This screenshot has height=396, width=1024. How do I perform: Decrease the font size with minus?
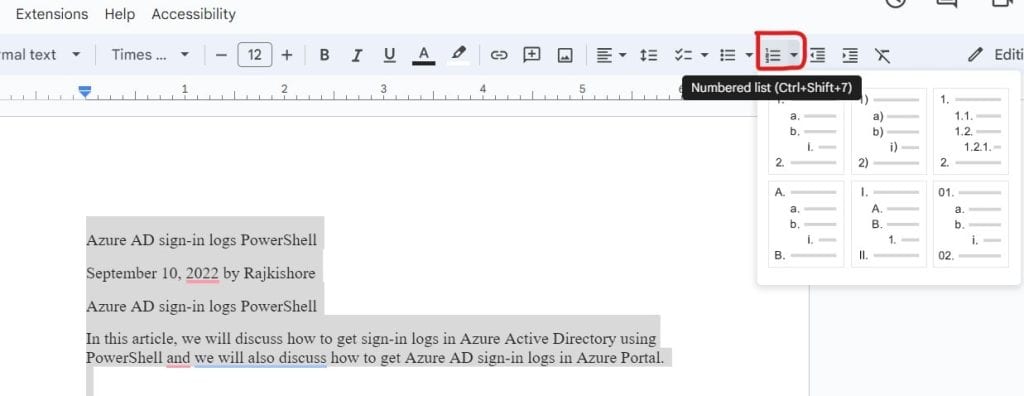tap(221, 55)
